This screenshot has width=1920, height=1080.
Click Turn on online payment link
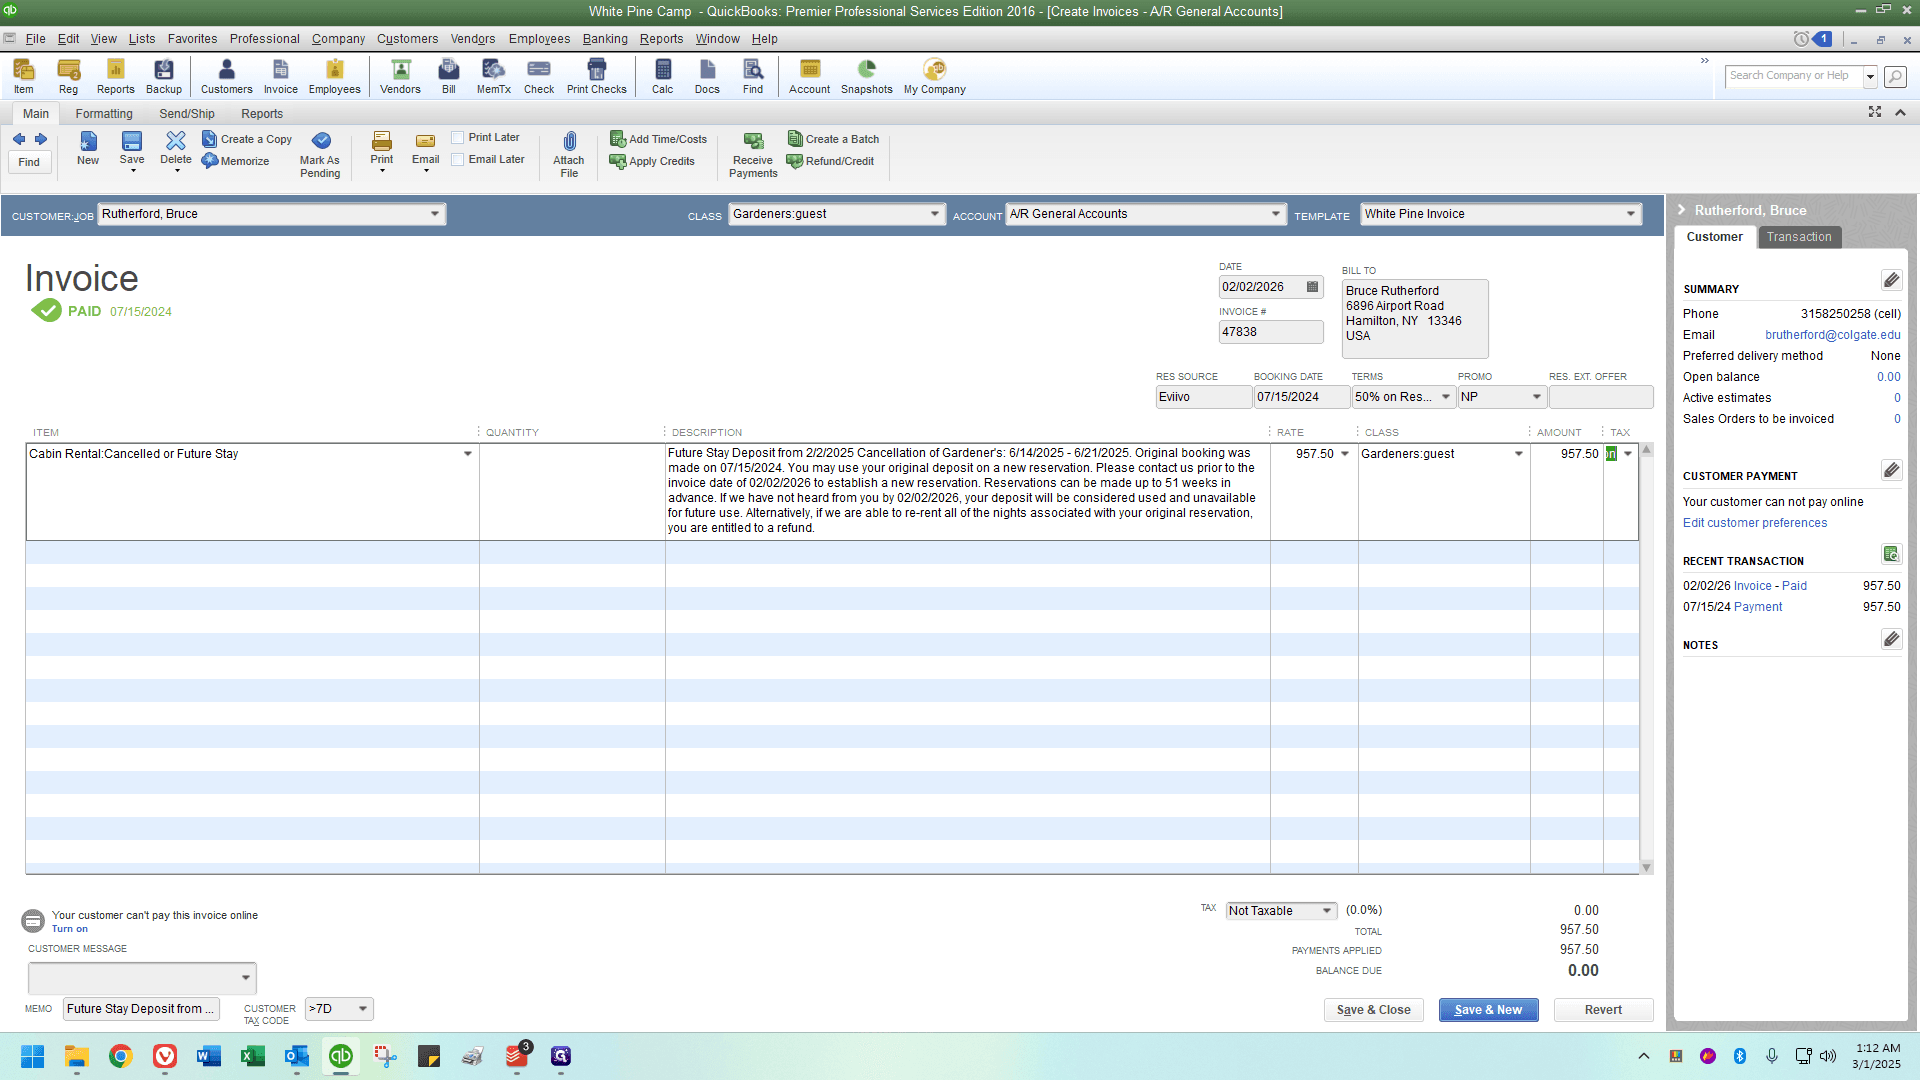pyautogui.click(x=70, y=929)
